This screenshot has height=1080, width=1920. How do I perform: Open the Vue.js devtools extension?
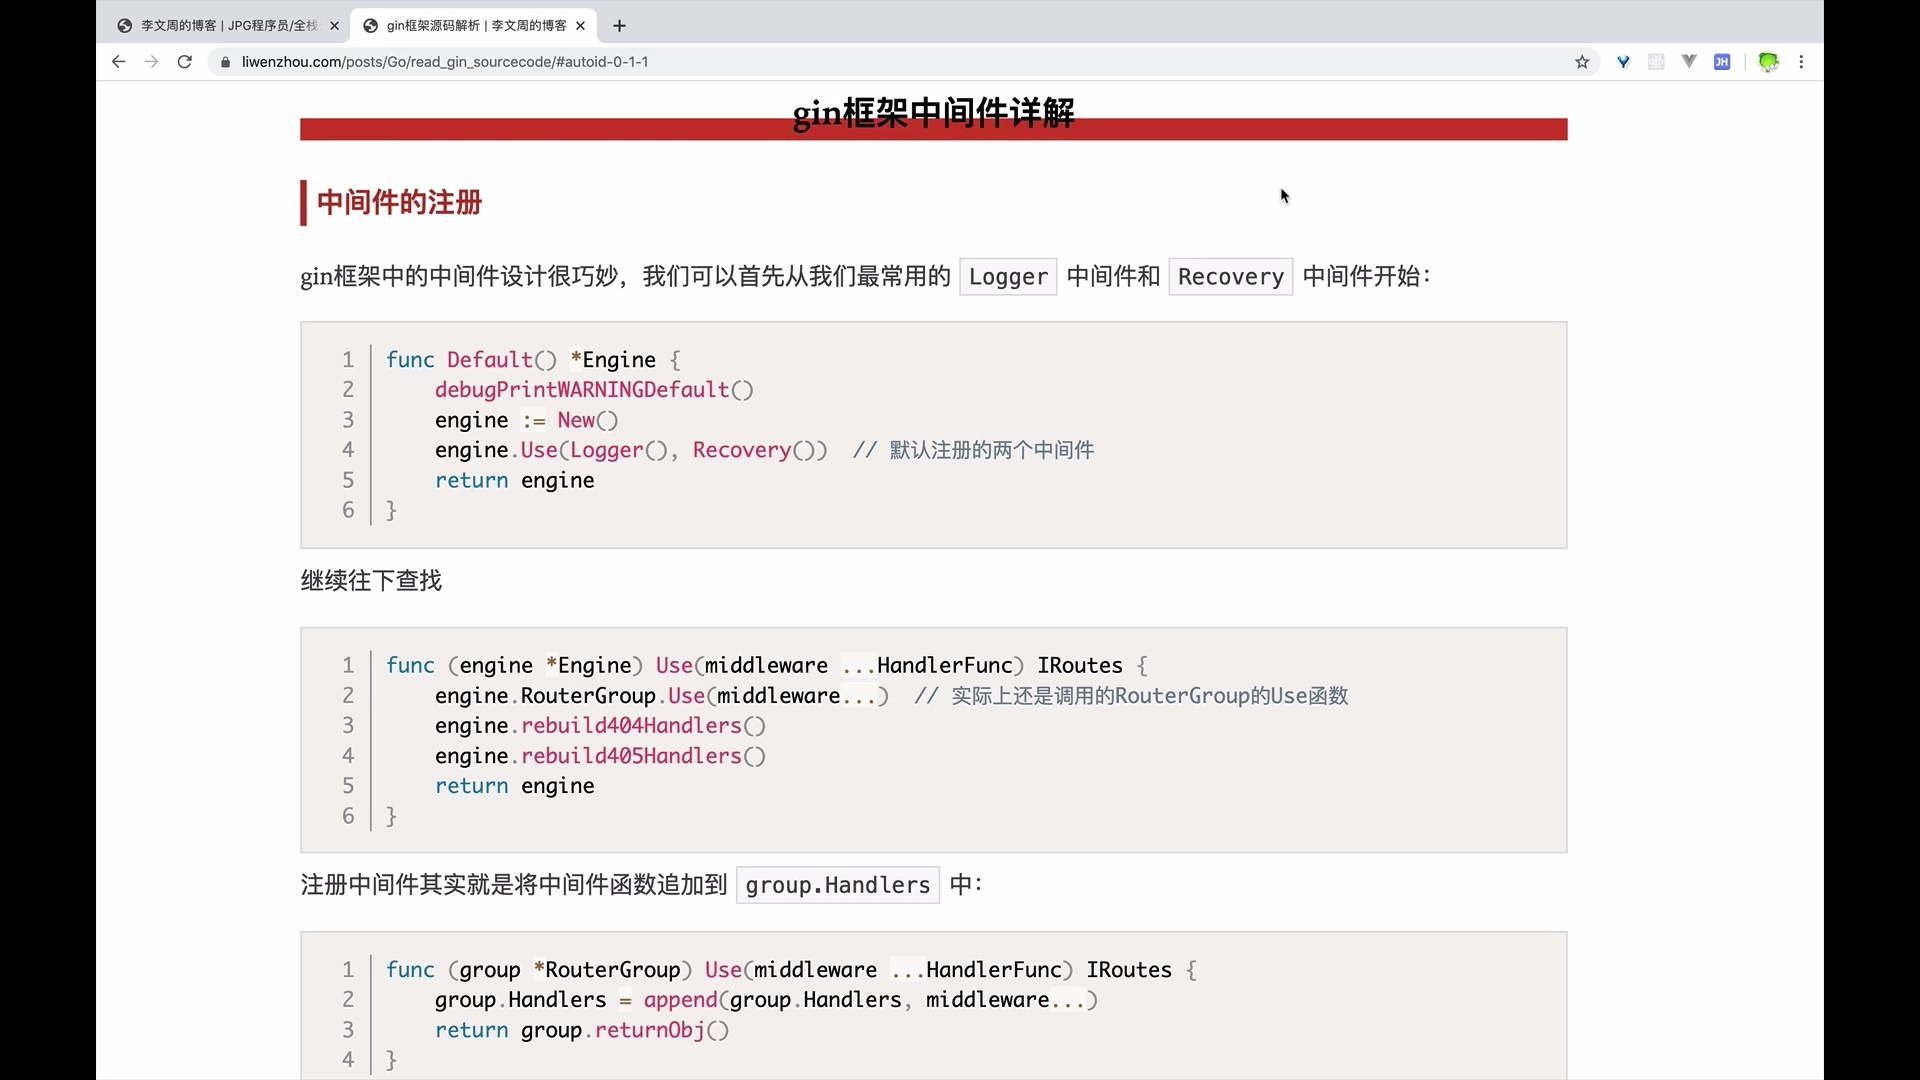coord(1689,62)
